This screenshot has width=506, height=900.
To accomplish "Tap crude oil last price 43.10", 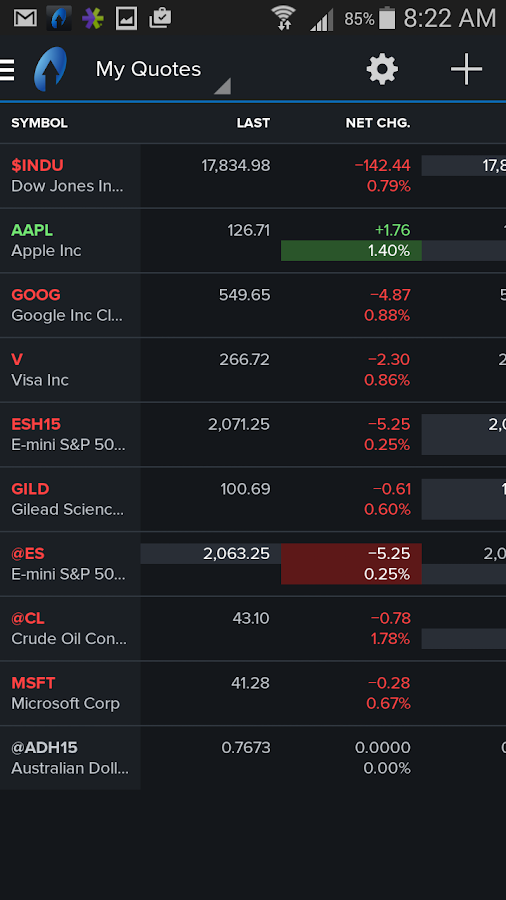I will pyautogui.click(x=251, y=618).
